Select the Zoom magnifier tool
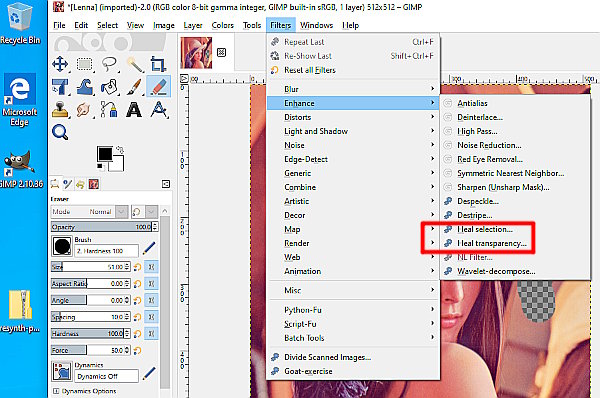The image size is (600, 398). pyautogui.click(x=60, y=132)
